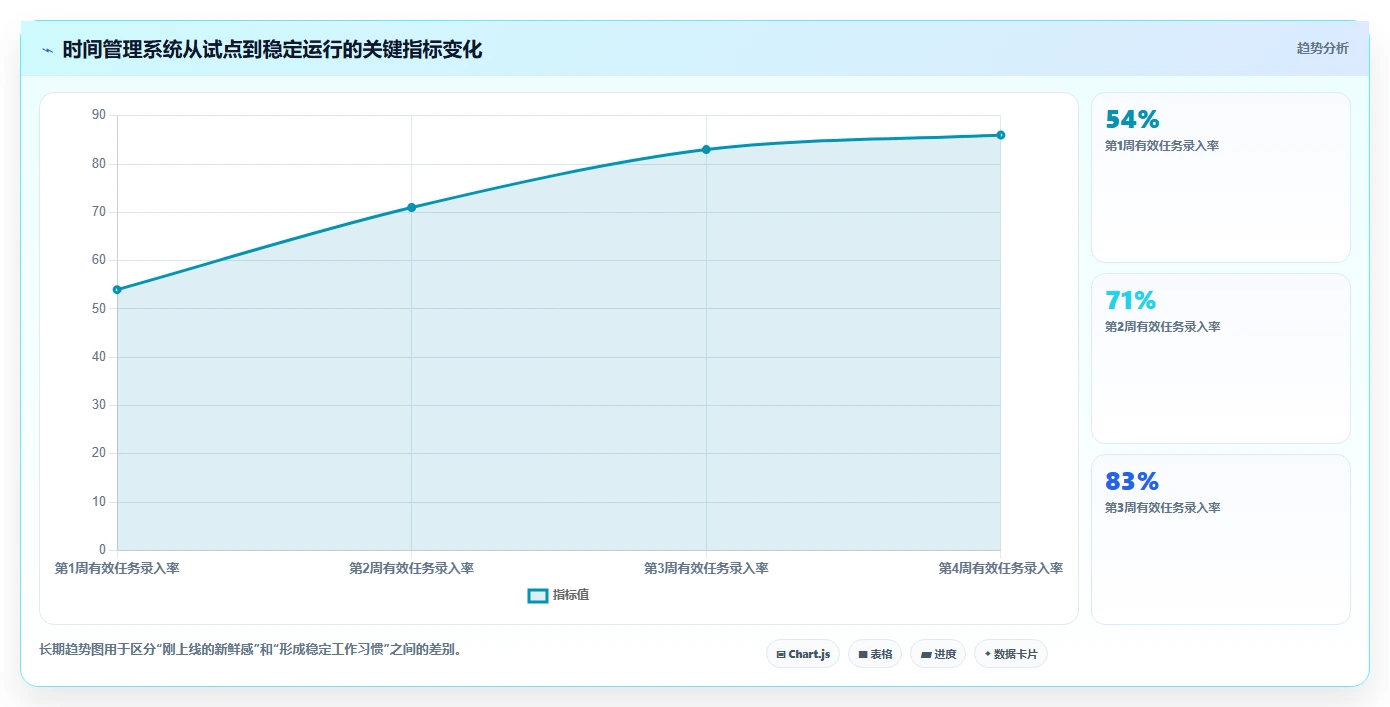The height and width of the screenshot is (707, 1390).
Task: Open the 83% stat card
Action: point(1221,539)
